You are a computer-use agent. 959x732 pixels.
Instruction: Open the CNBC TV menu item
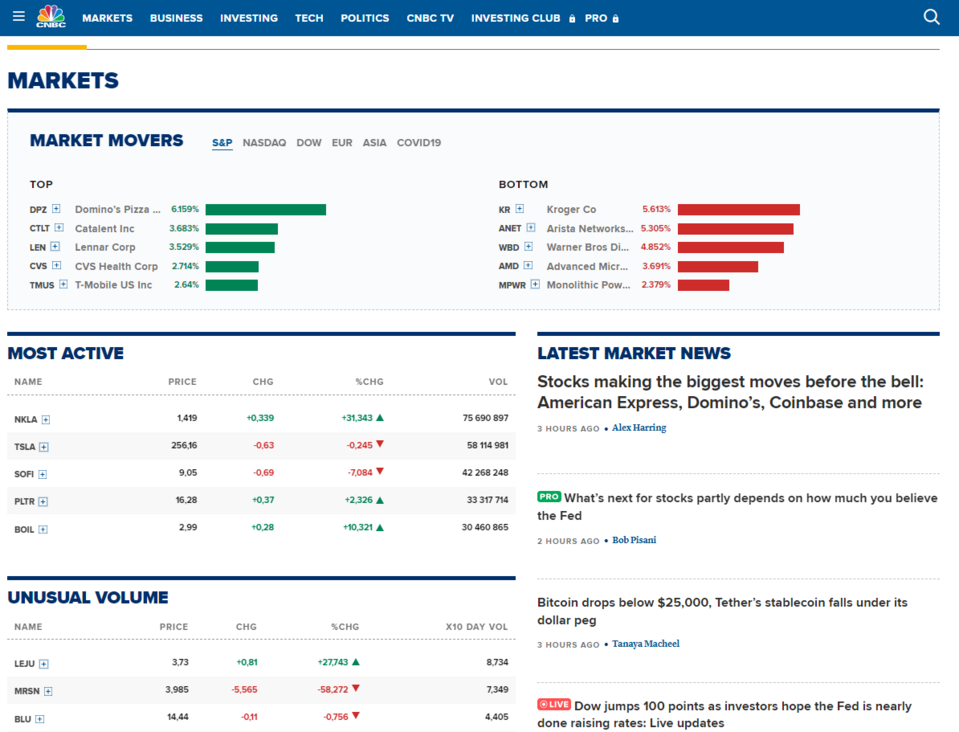tap(430, 18)
